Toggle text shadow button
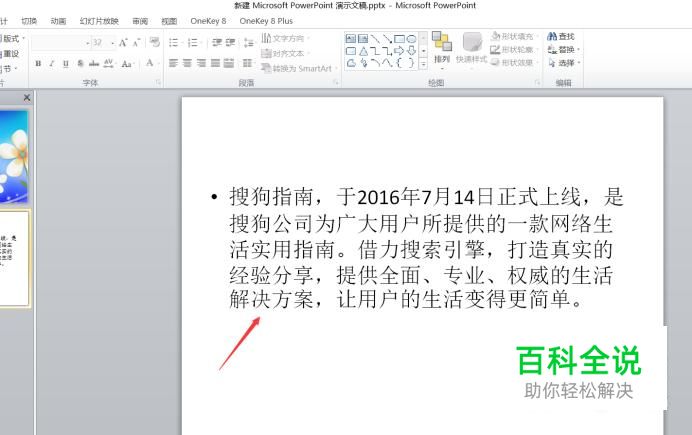The width and height of the screenshot is (692, 435). [x=80, y=64]
